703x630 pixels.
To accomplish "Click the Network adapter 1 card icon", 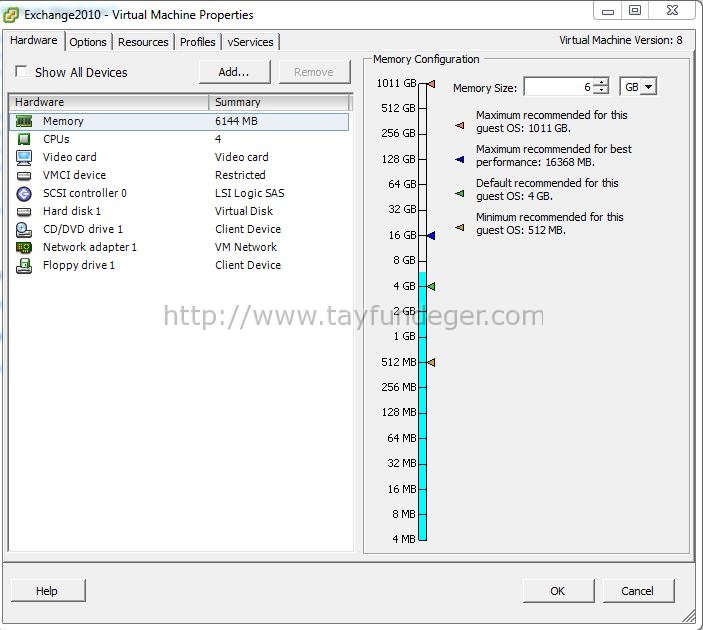I will point(24,247).
